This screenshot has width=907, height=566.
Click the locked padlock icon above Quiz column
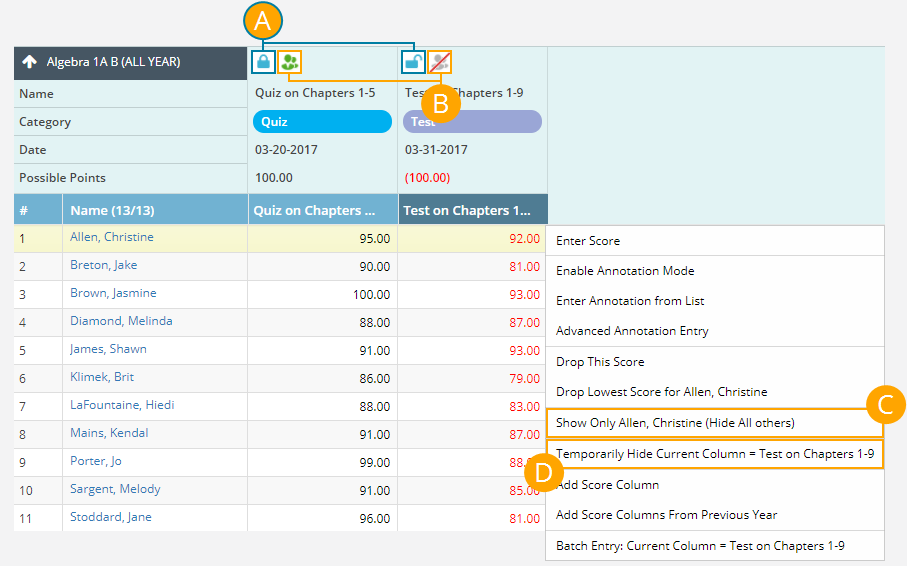[x=263, y=62]
